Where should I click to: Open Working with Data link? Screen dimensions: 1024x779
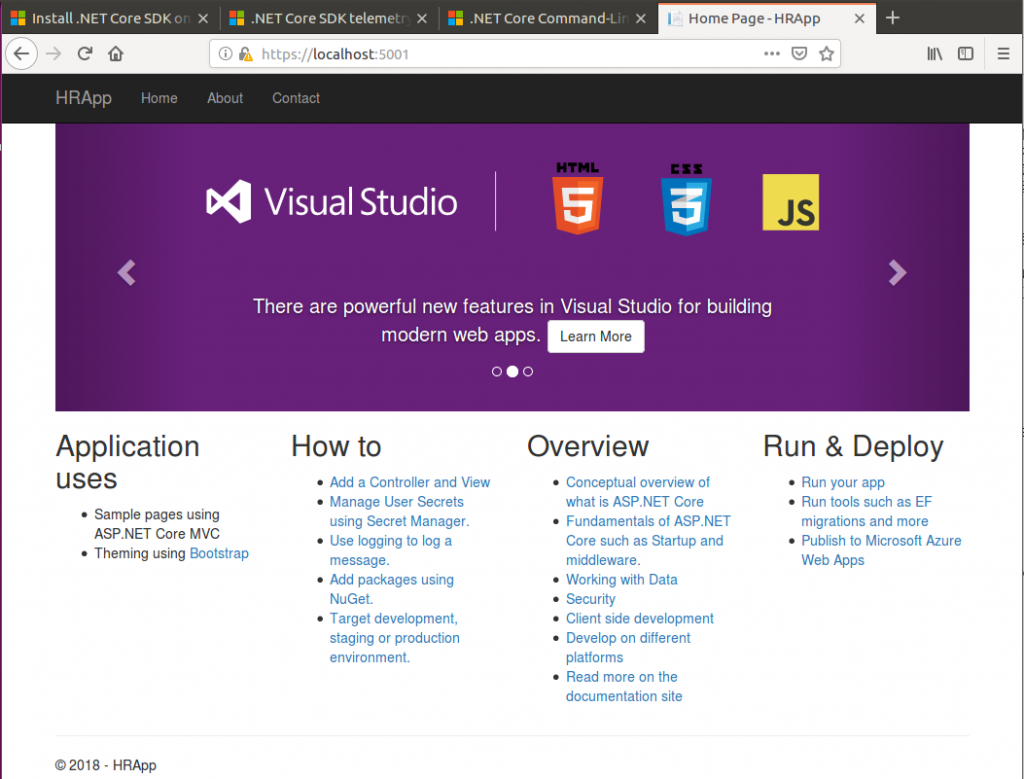click(622, 579)
